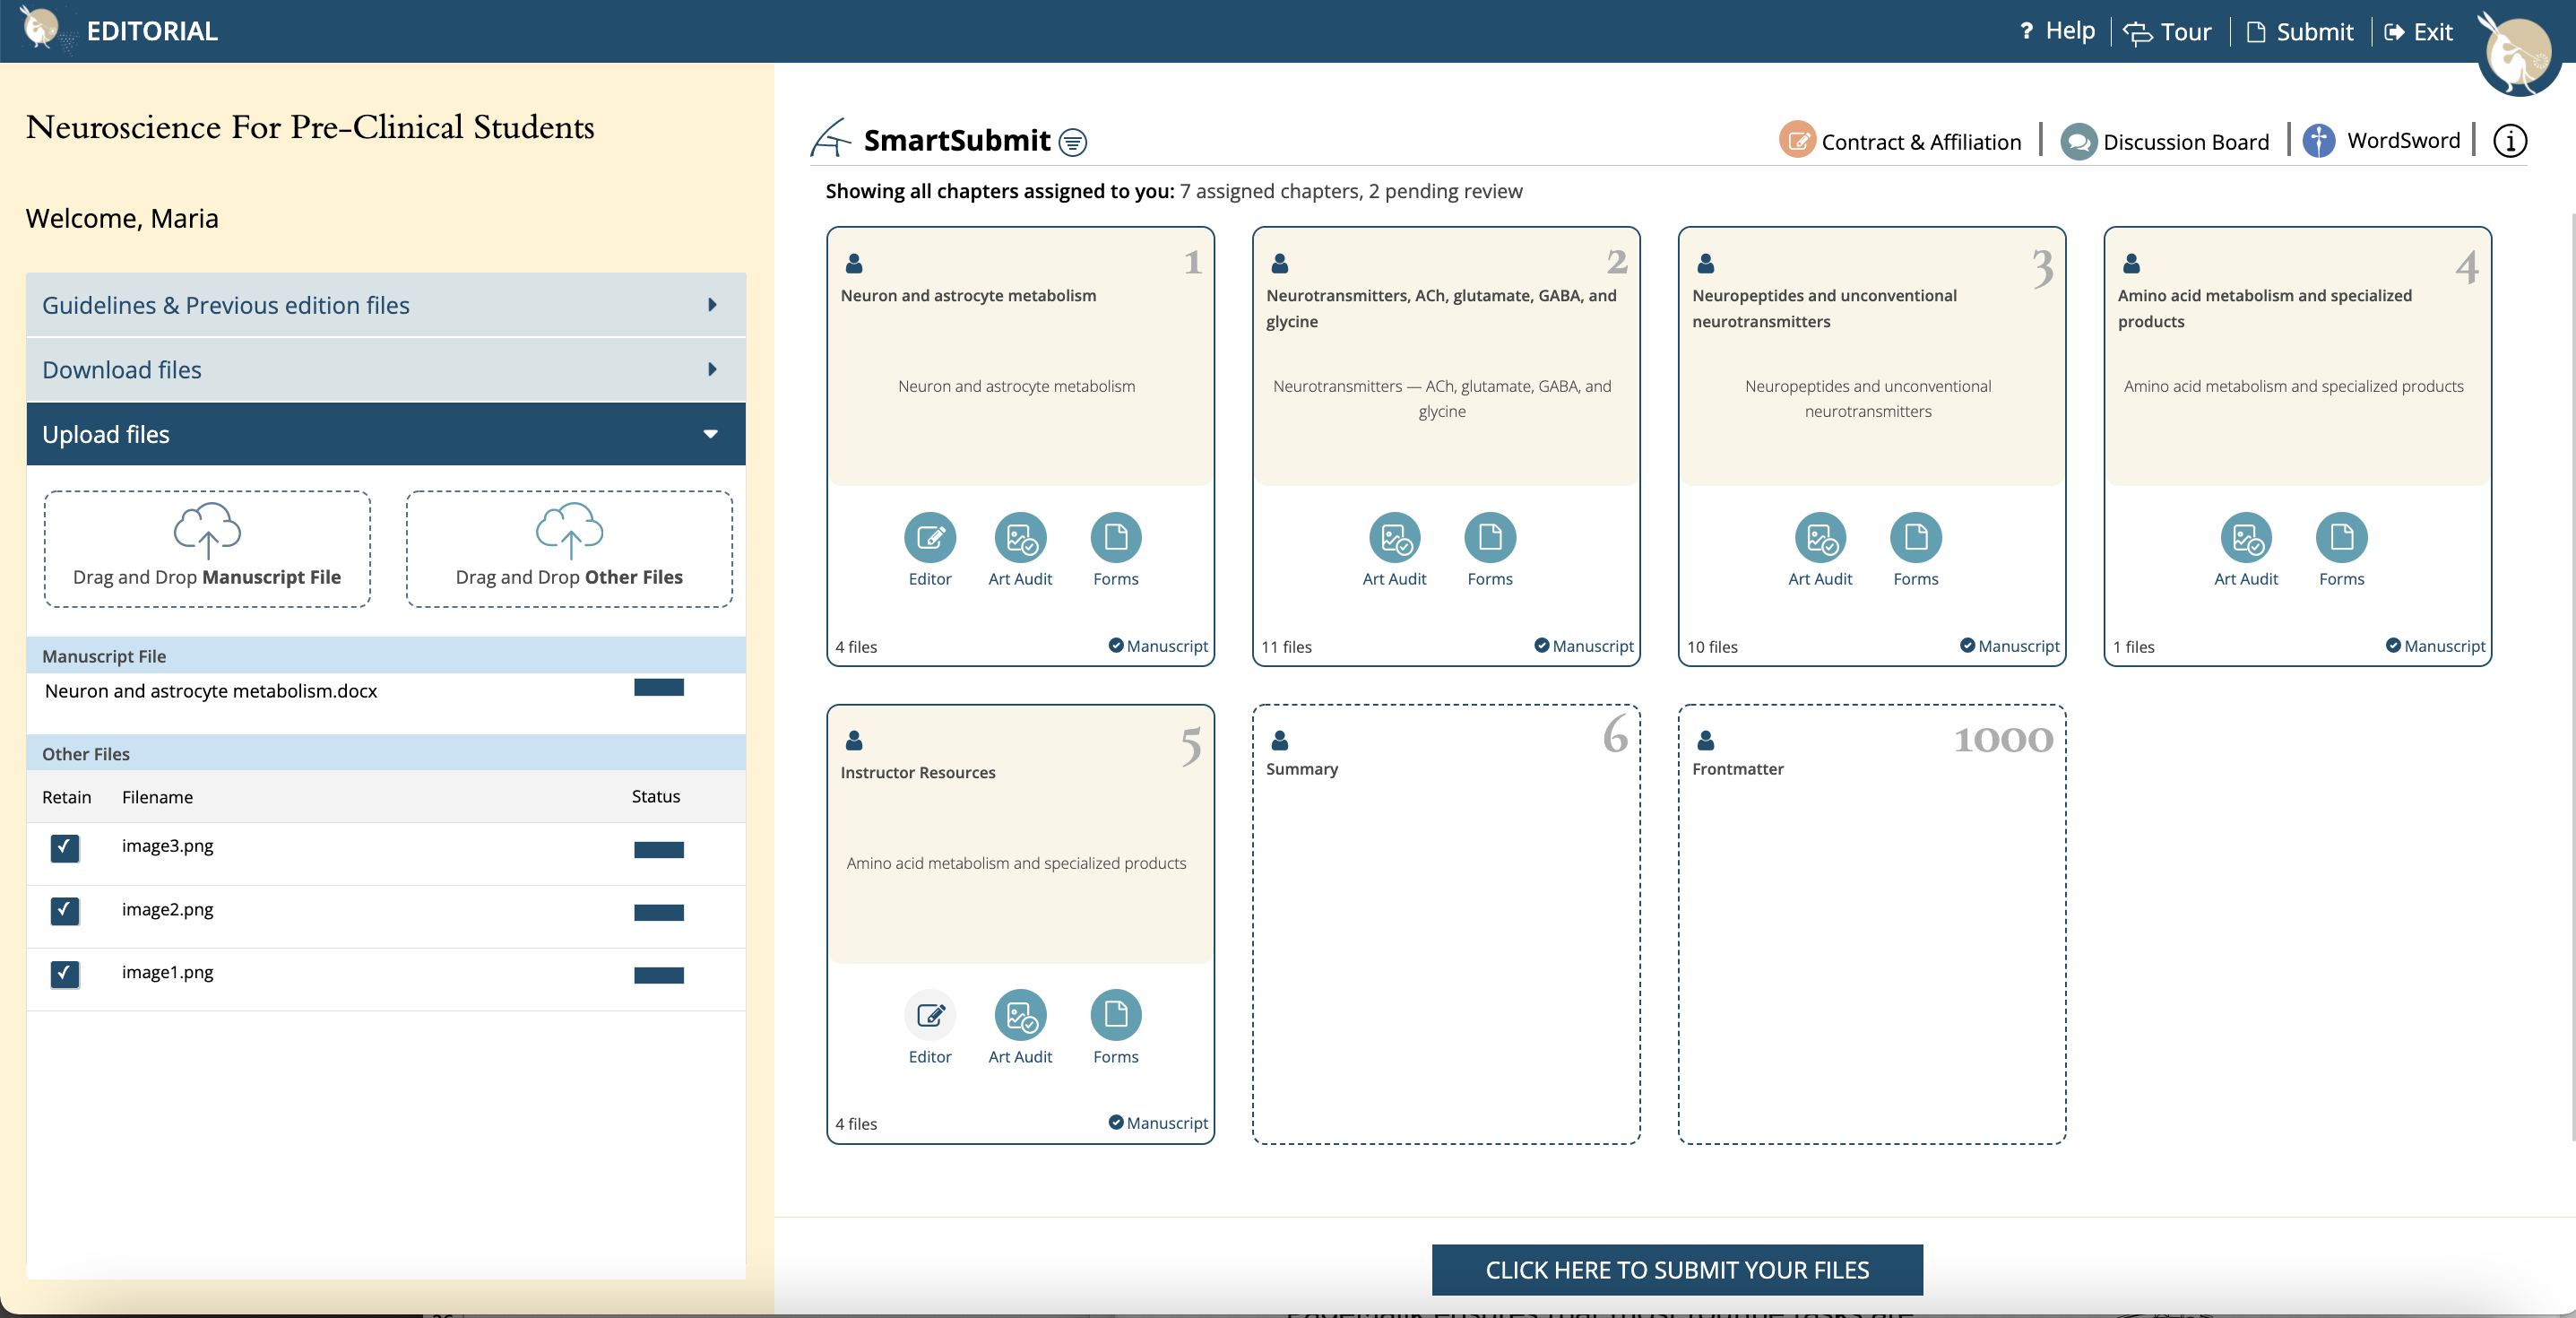This screenshot has height=1318, width=2576.
Task: Expand the Download files section
Action: coord(386,370)
